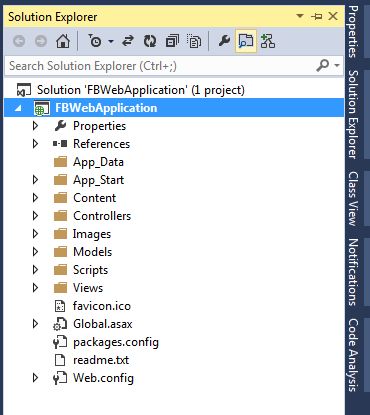
Task: Click the Back navigation arrow icon
Action: [x=19, y=41]
